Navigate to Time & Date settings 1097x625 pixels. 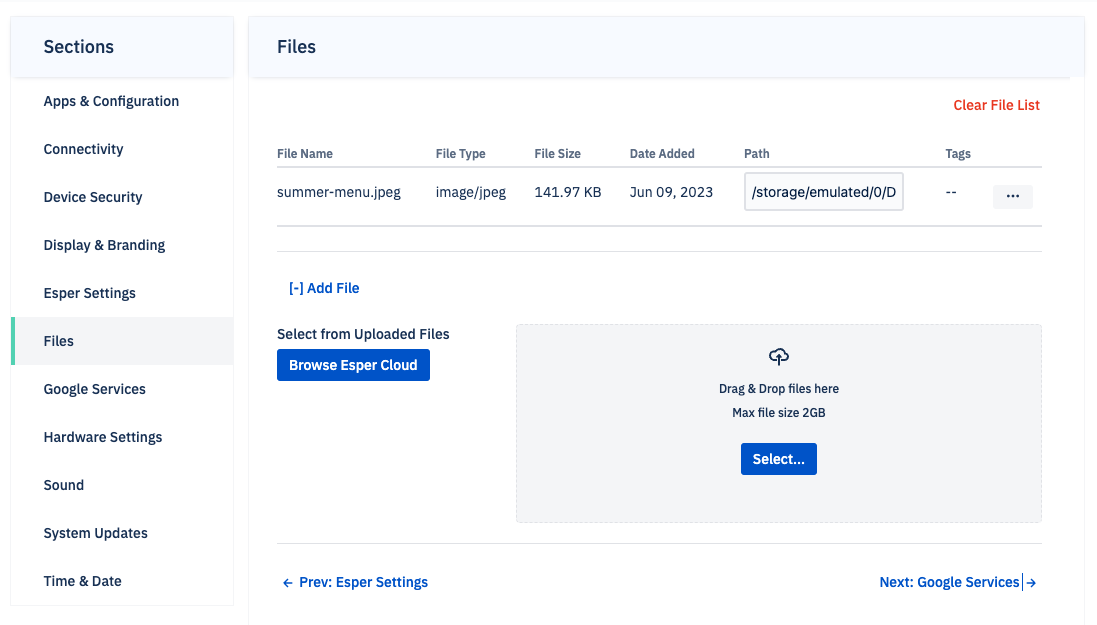81,580
